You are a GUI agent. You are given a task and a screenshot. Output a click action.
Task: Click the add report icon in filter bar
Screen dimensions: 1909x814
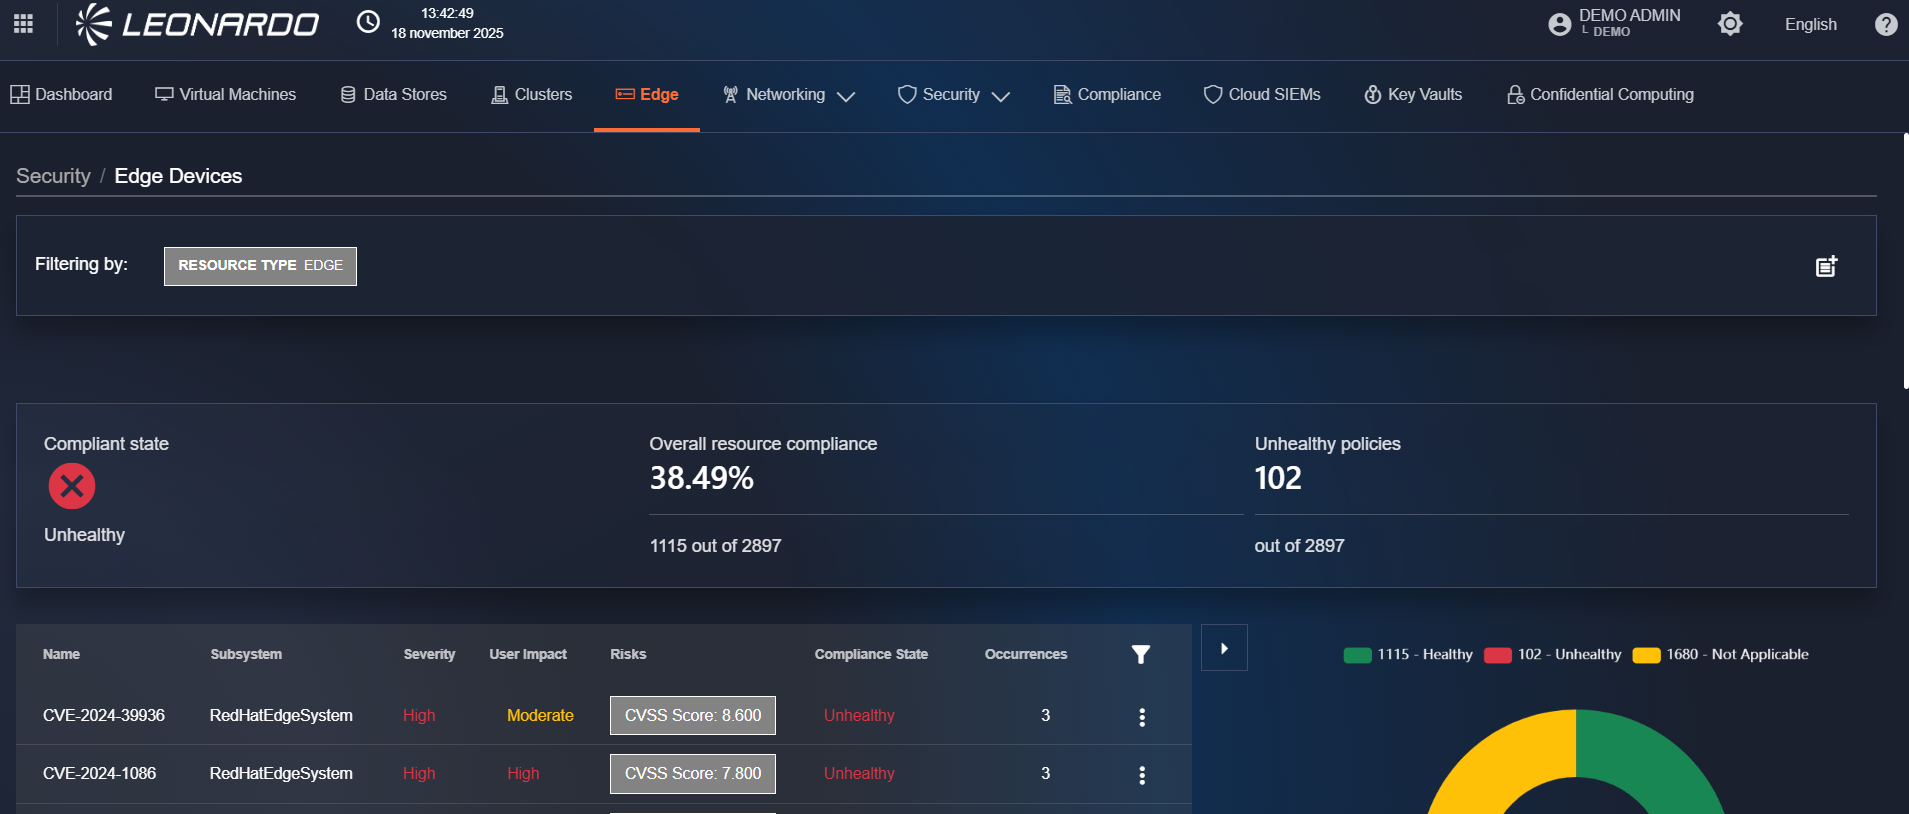[1826, 266]
